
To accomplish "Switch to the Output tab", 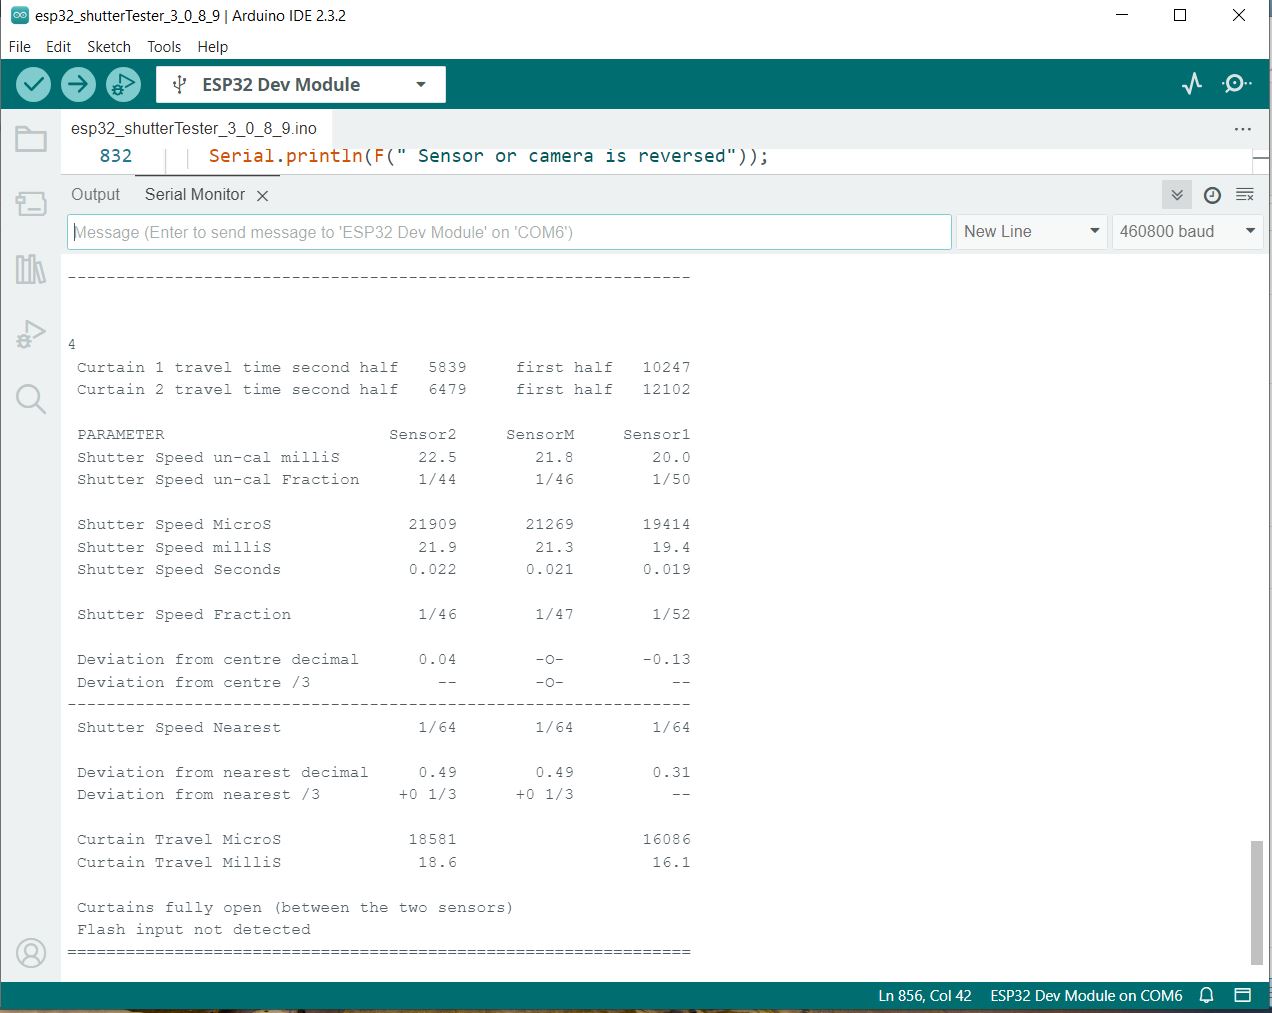I will click(95, 195).
